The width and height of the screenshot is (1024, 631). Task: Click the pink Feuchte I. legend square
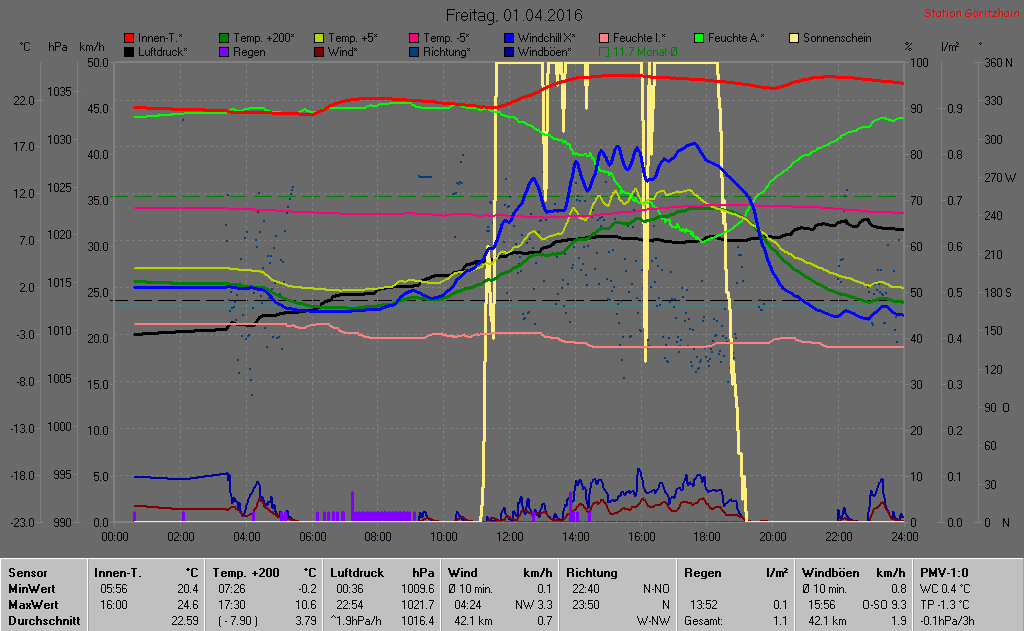point(605,38)
